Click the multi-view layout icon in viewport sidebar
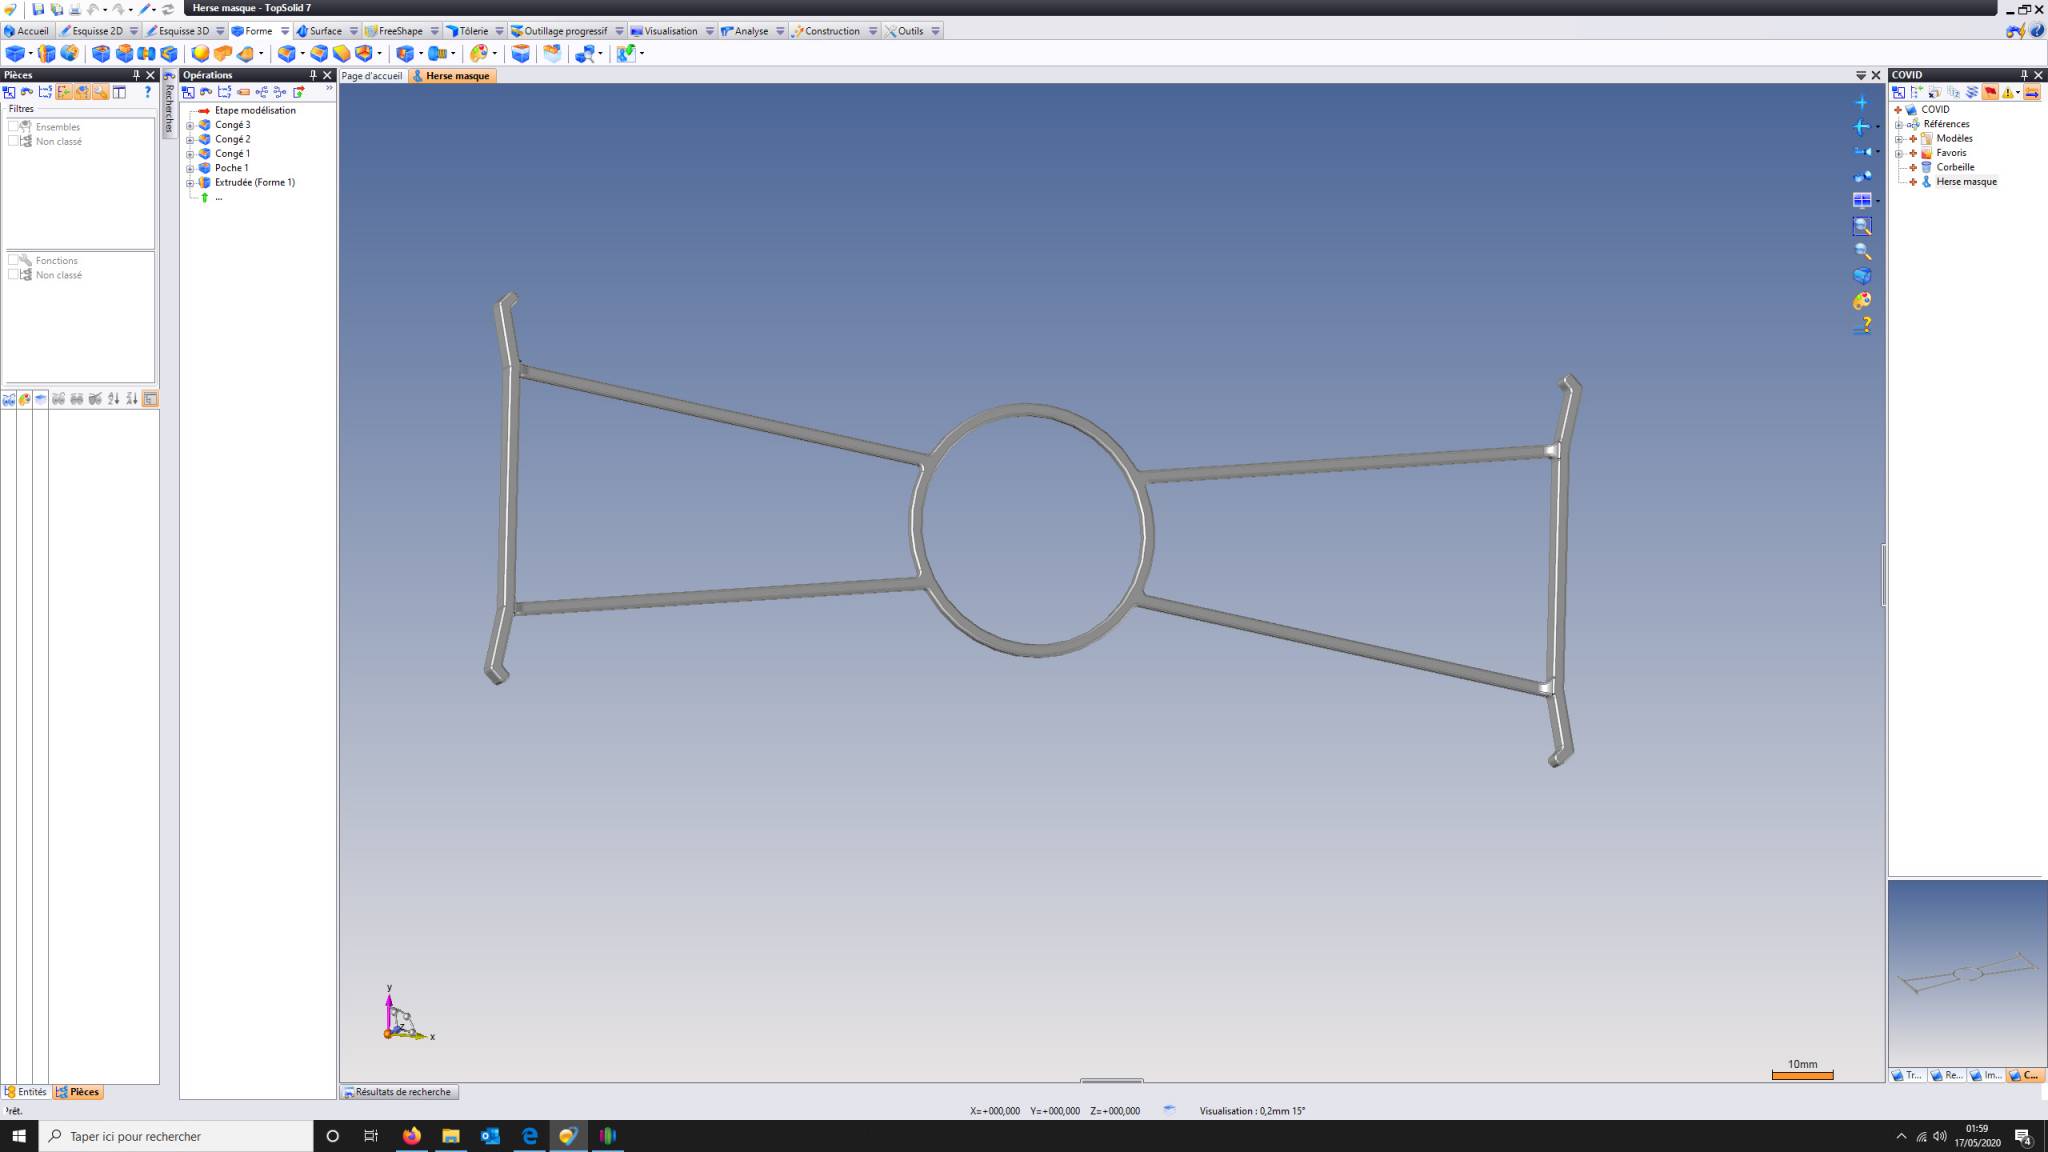The image size is (2048, 1152). pos(1862,201)
